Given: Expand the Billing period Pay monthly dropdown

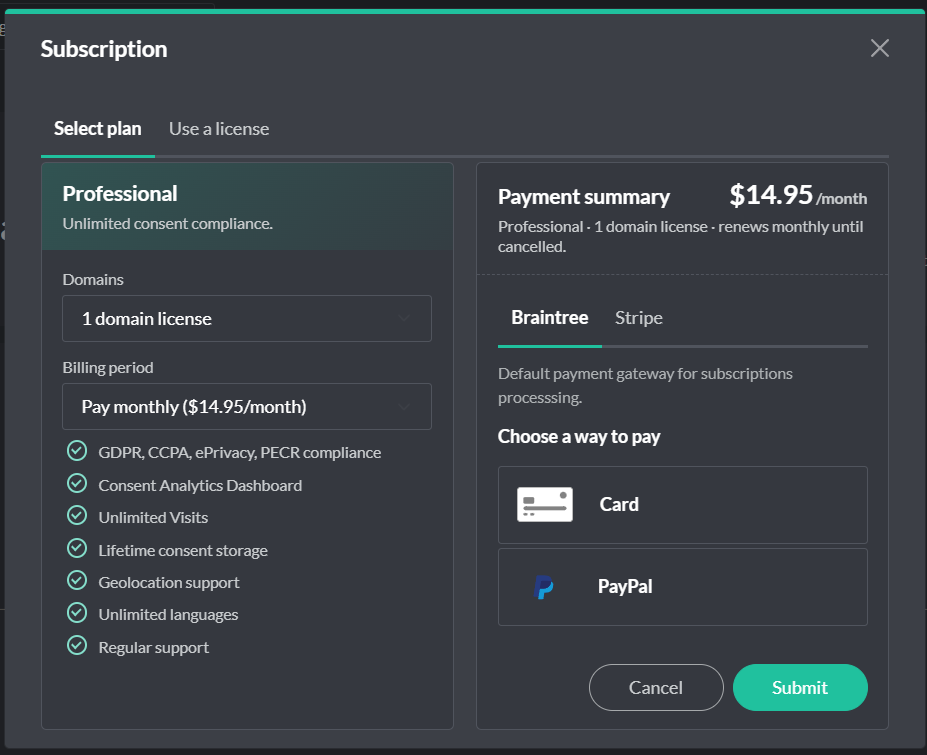Looking at the screenshot, I should coord(247,407).
